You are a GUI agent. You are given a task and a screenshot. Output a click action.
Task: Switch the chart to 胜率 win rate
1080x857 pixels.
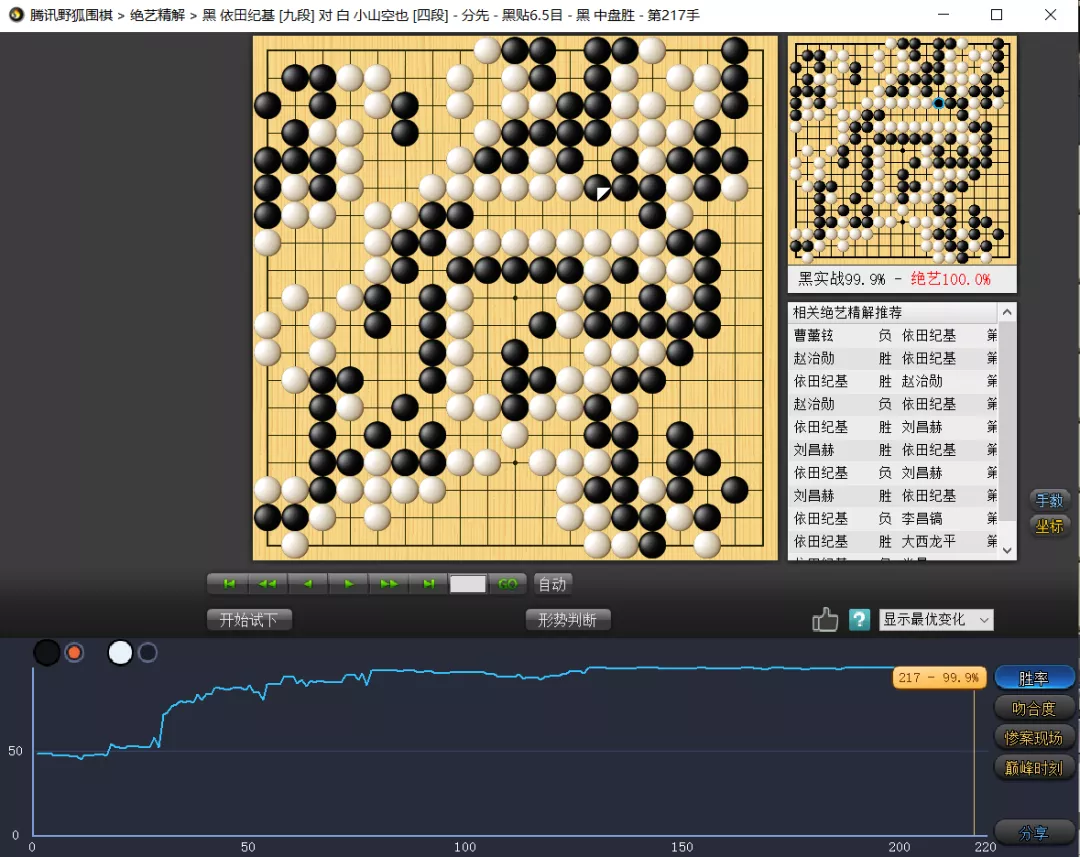coord(1034,678)
